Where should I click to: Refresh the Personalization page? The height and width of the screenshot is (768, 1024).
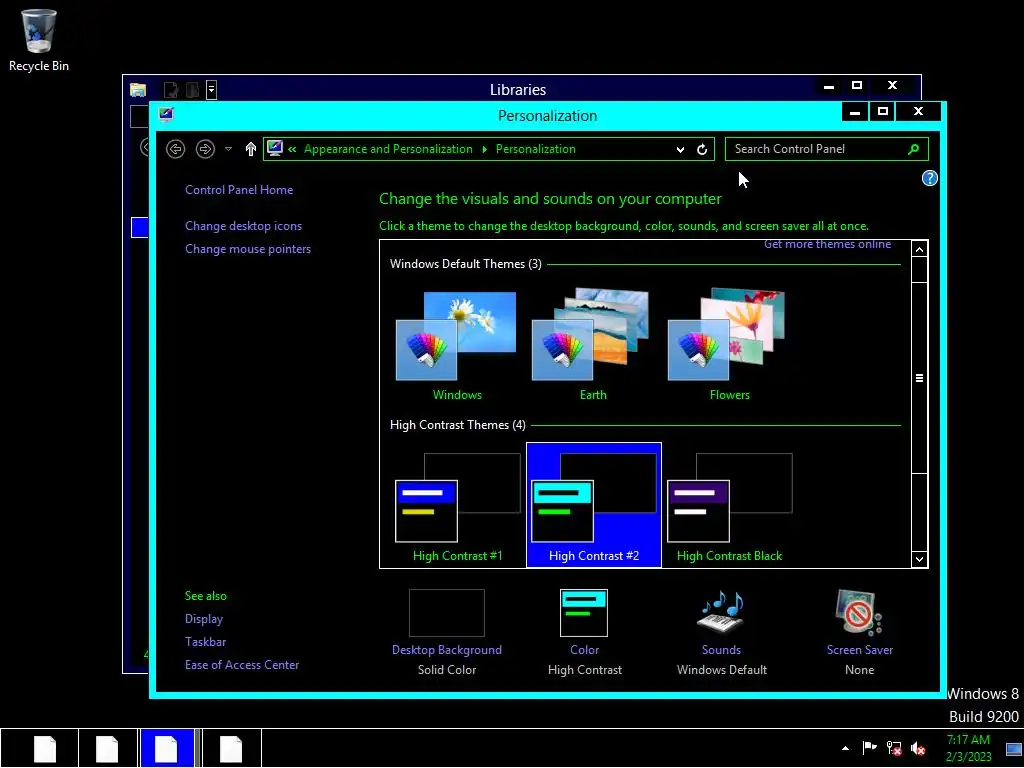click(x=702, y=149)
